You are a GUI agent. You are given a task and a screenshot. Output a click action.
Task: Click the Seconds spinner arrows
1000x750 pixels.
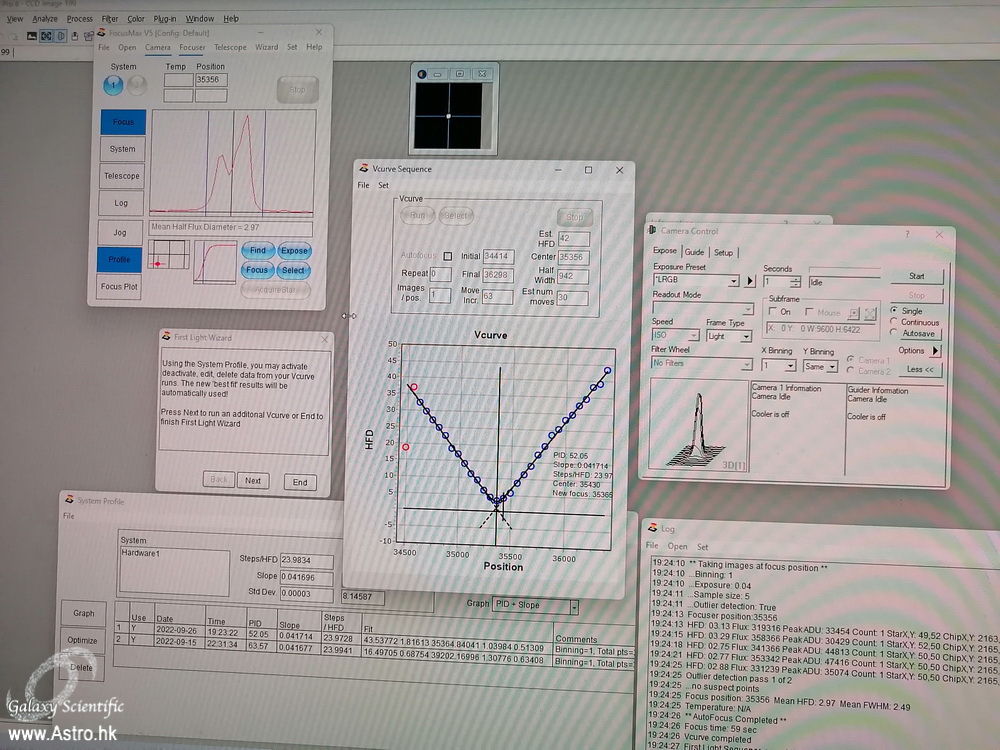796,282
